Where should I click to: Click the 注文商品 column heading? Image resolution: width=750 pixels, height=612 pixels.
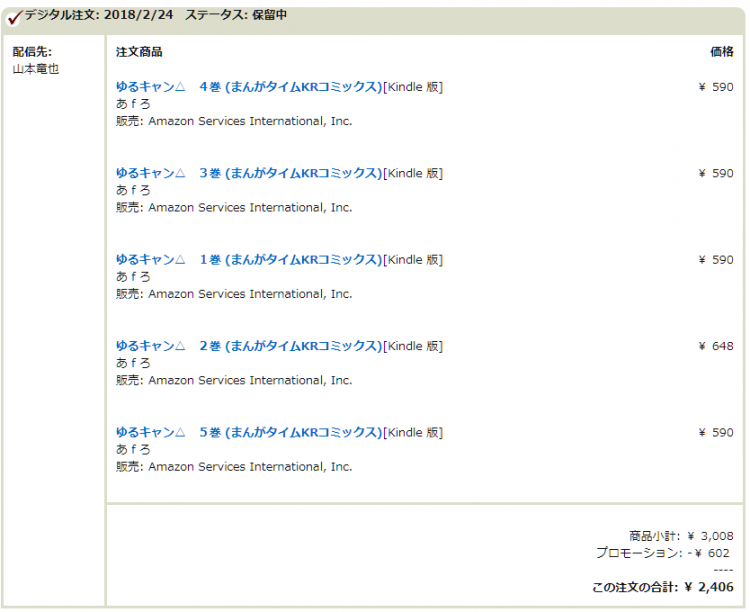tap(139, 52)
